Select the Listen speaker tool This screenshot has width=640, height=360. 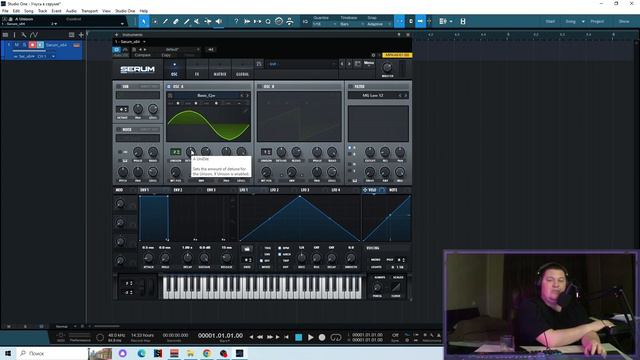pyautogui.click(x=219, y=21)
